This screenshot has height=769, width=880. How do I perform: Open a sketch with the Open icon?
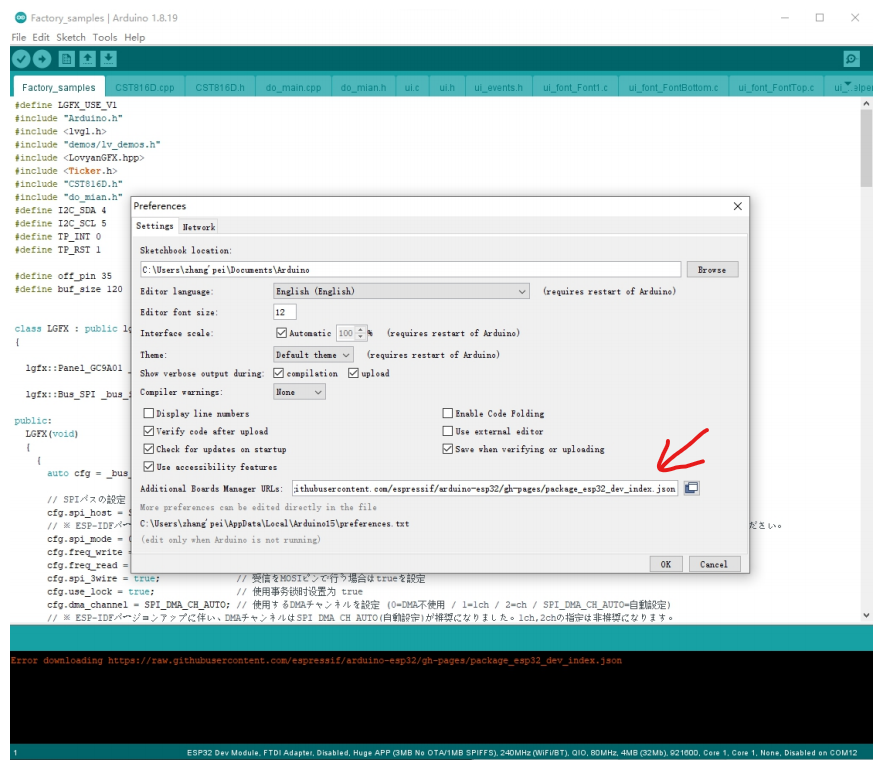pyautogui.click(x=88, y=59)
